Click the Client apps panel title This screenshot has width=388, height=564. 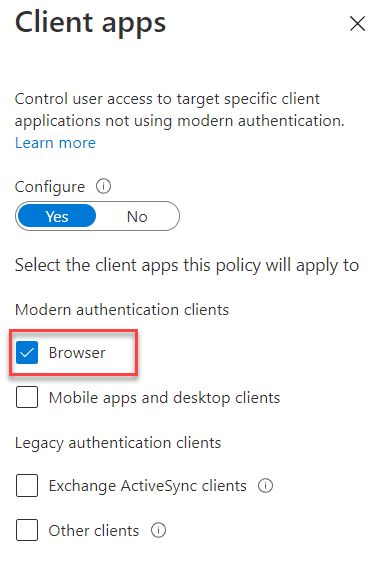tap(90, 24)
